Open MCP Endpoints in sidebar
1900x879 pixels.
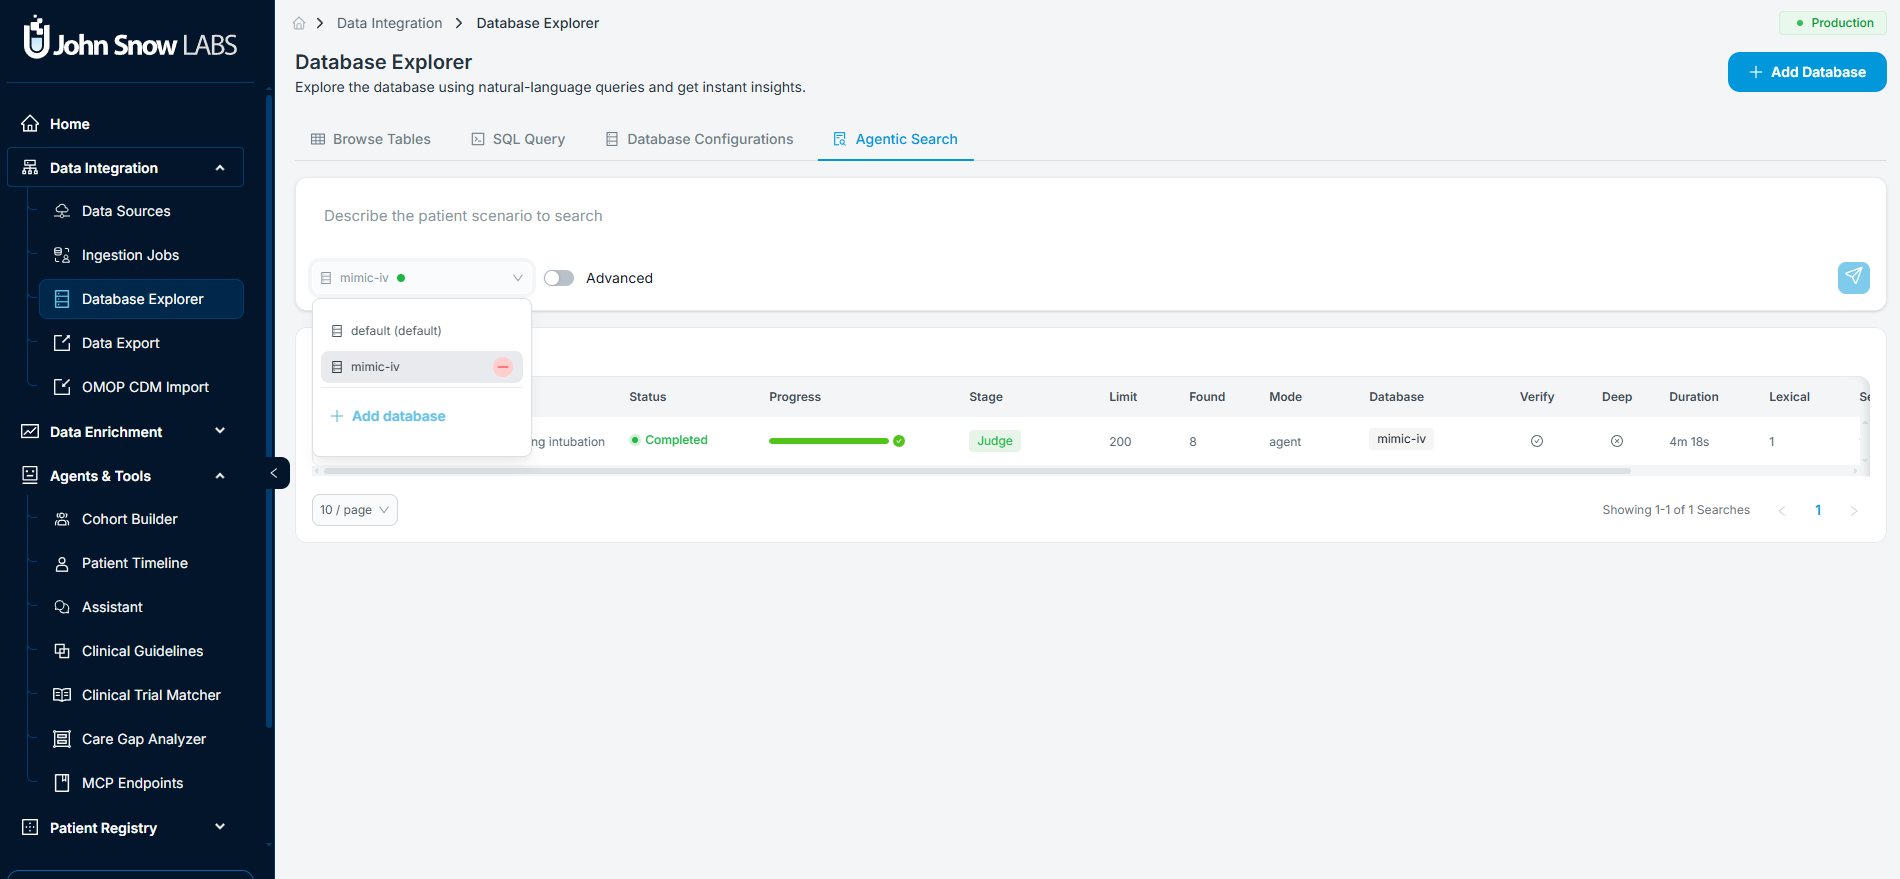tap(132, 783)
